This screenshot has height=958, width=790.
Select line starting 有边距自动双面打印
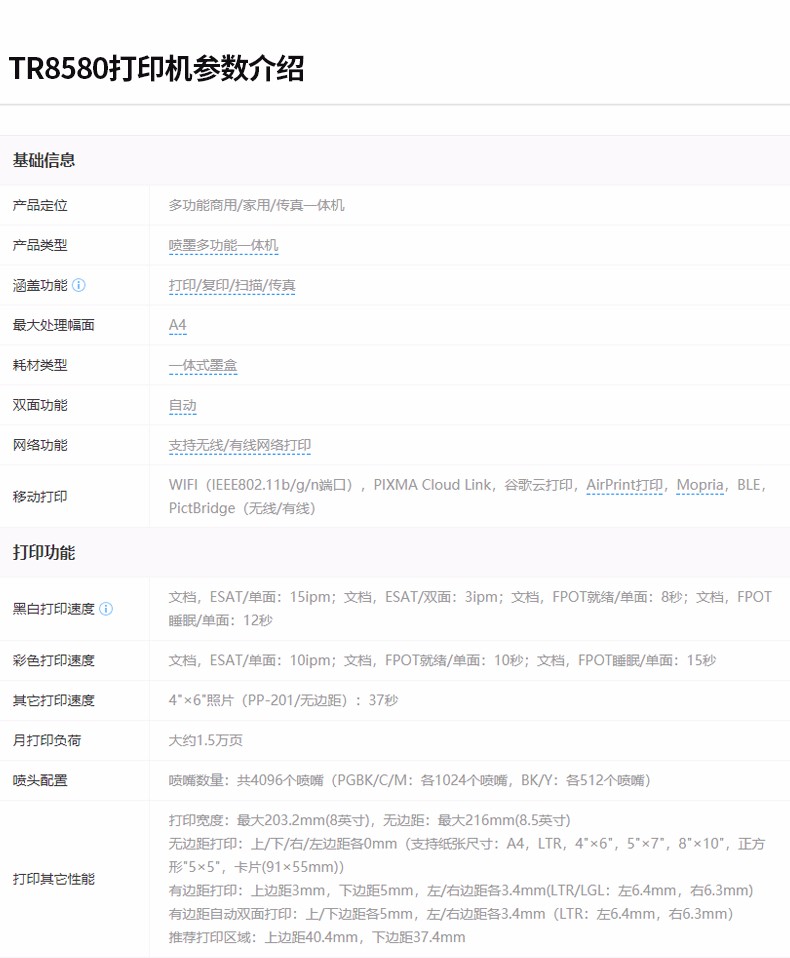coord(451,914)
